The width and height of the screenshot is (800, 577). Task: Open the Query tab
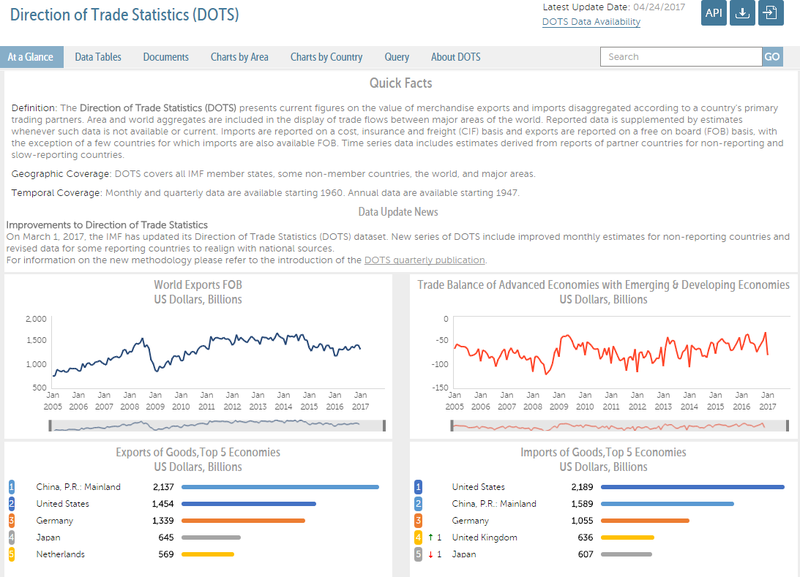coord(396,57)
